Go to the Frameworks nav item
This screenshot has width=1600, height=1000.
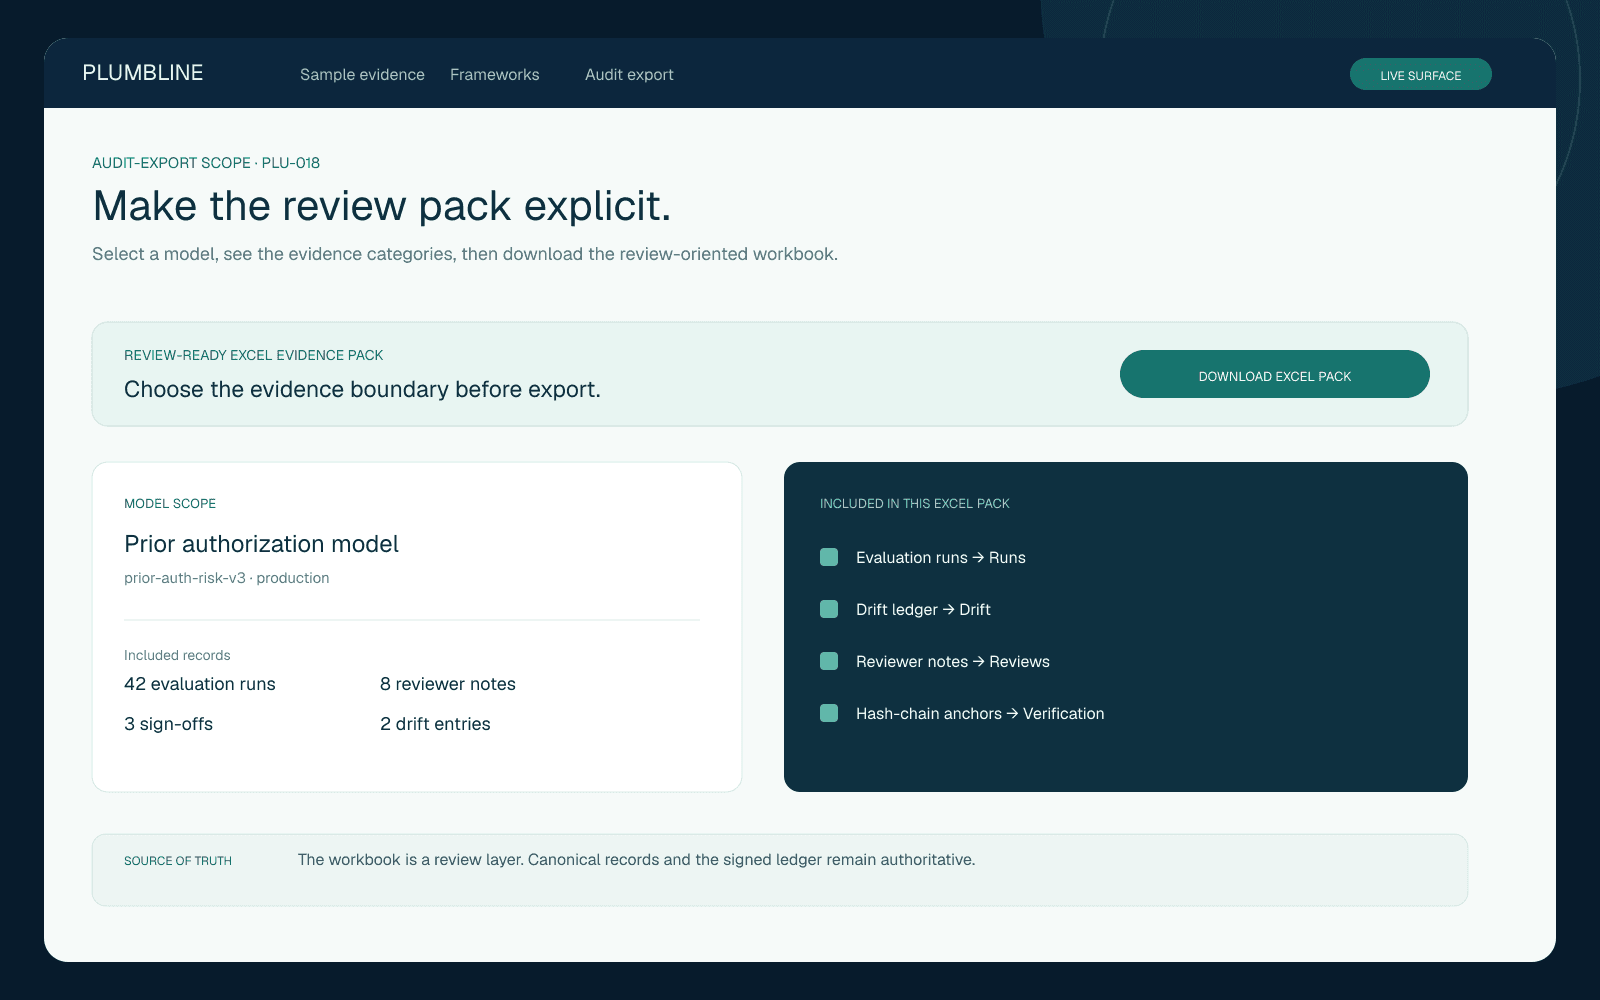tap(495, 75)
